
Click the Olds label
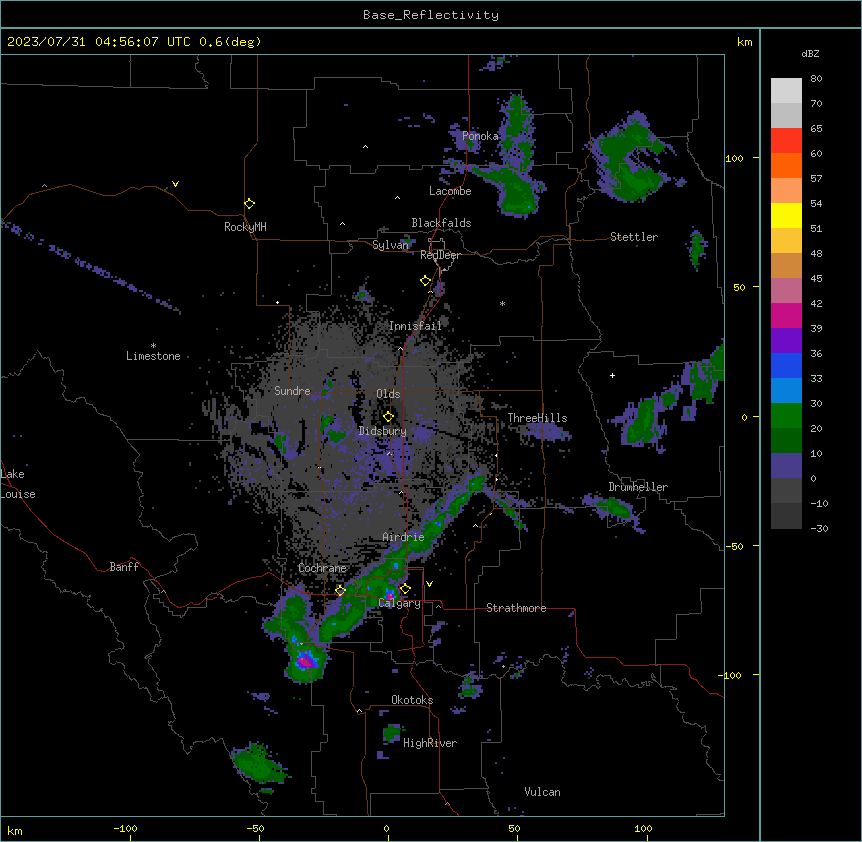tap(388, 394)
